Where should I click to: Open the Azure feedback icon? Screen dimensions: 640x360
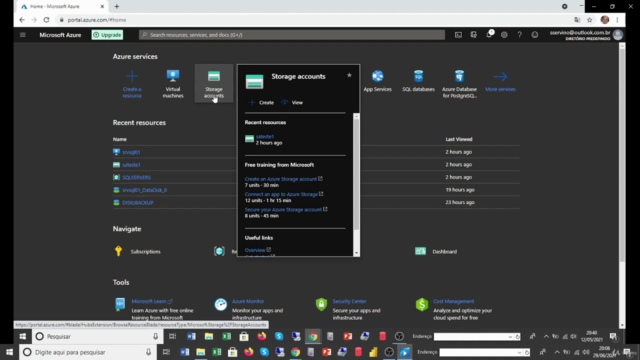coord(535,35)
